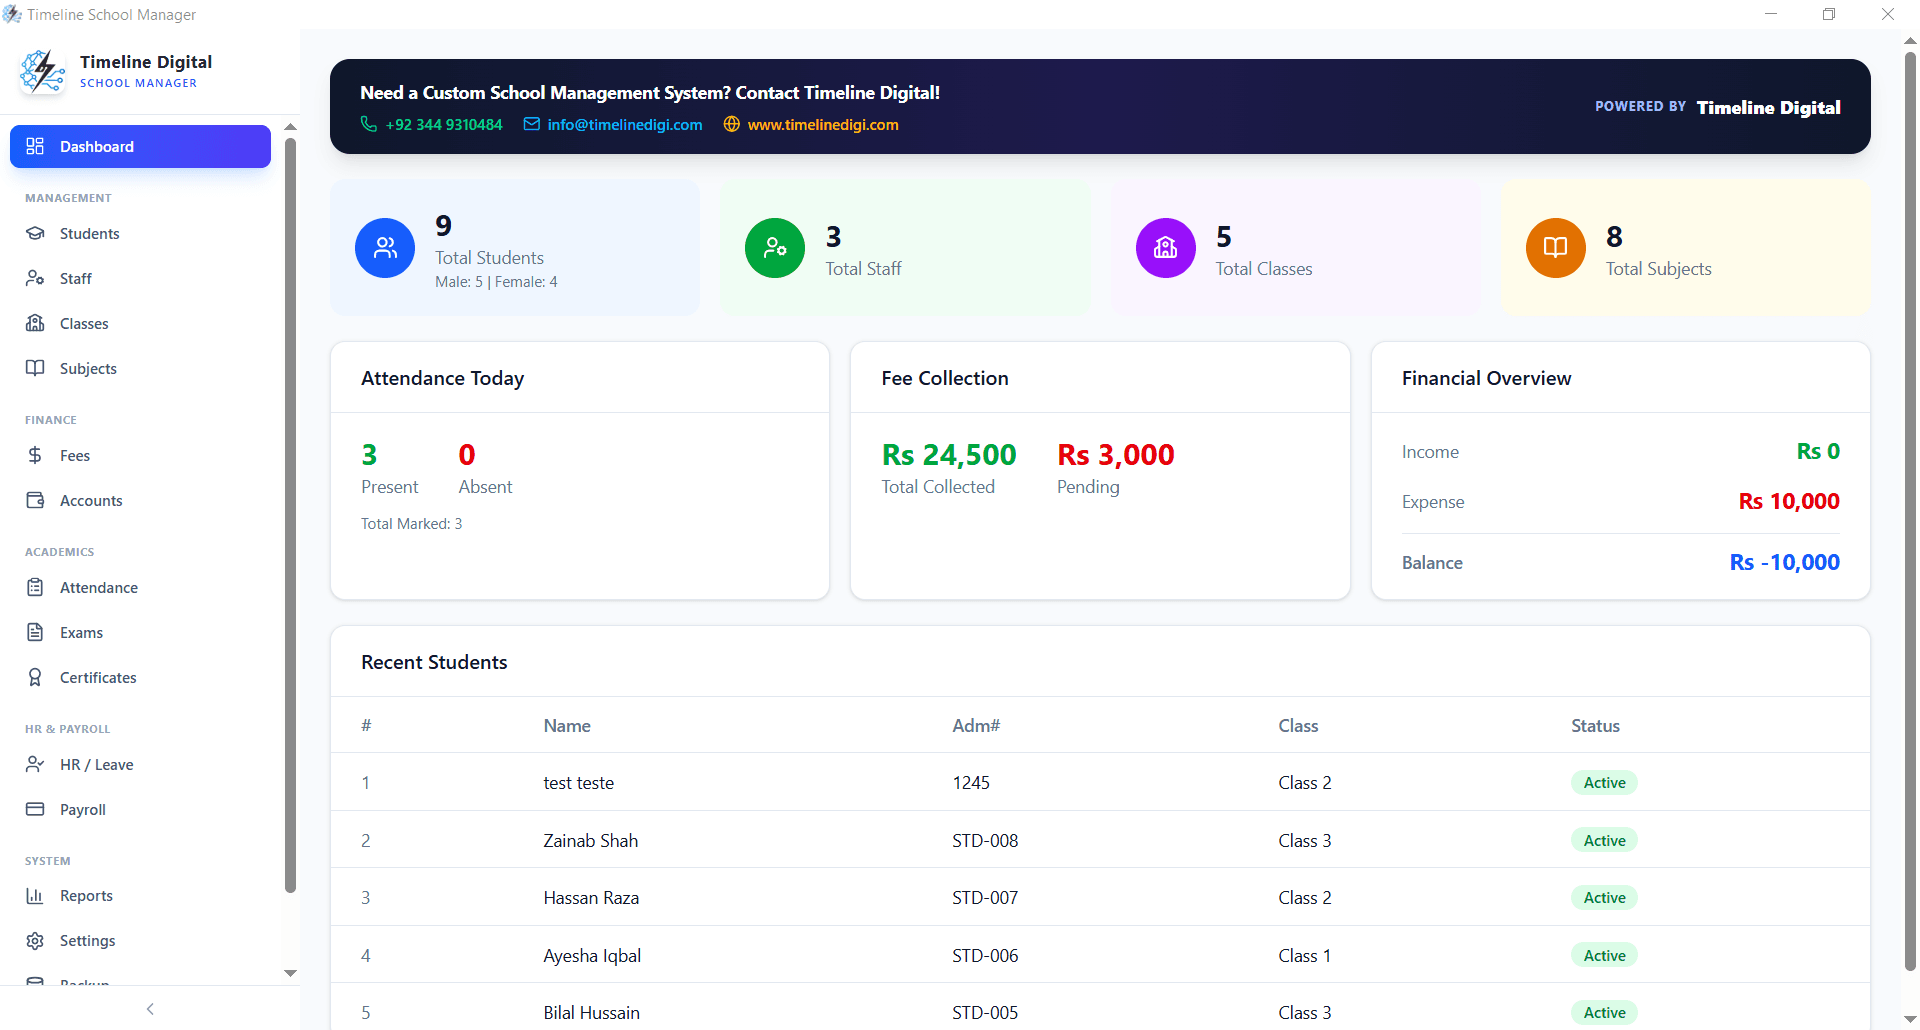
Task: Select the Students icon in sidebar
Action: coord(35,233)
